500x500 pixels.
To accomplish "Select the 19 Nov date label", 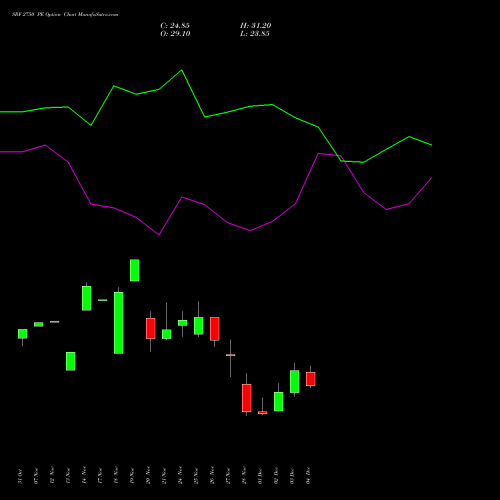I will pyautogui.click(x=132, y=476).
